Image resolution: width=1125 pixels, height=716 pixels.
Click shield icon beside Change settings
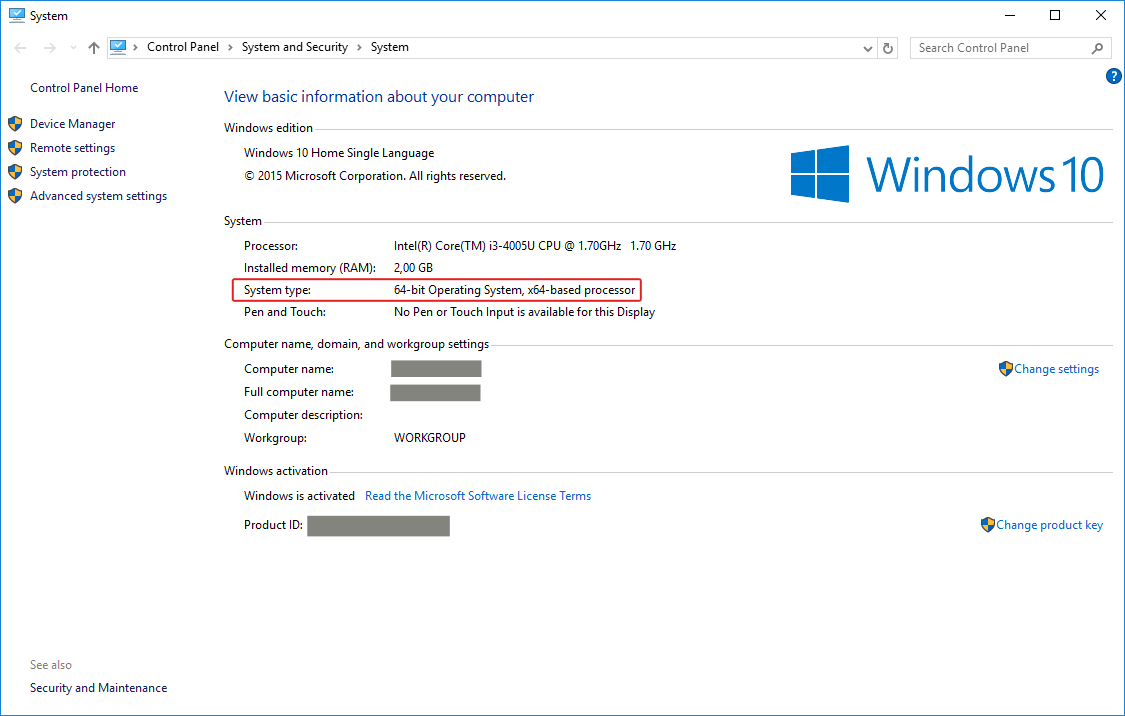point(1005,369)
